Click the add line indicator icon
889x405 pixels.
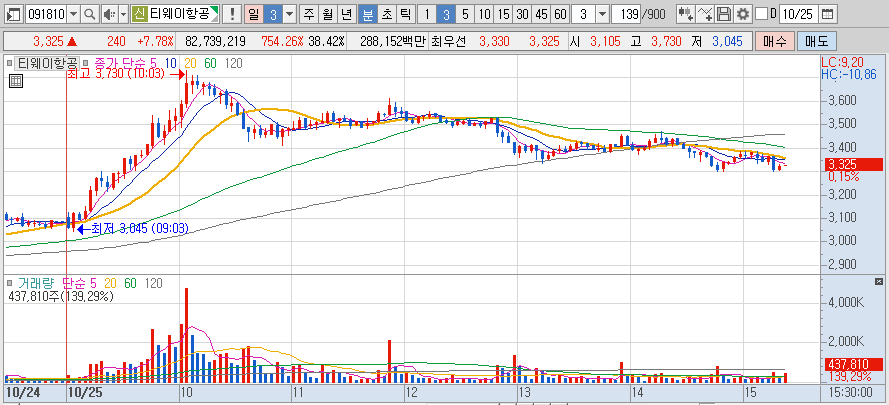click(705, 14)
